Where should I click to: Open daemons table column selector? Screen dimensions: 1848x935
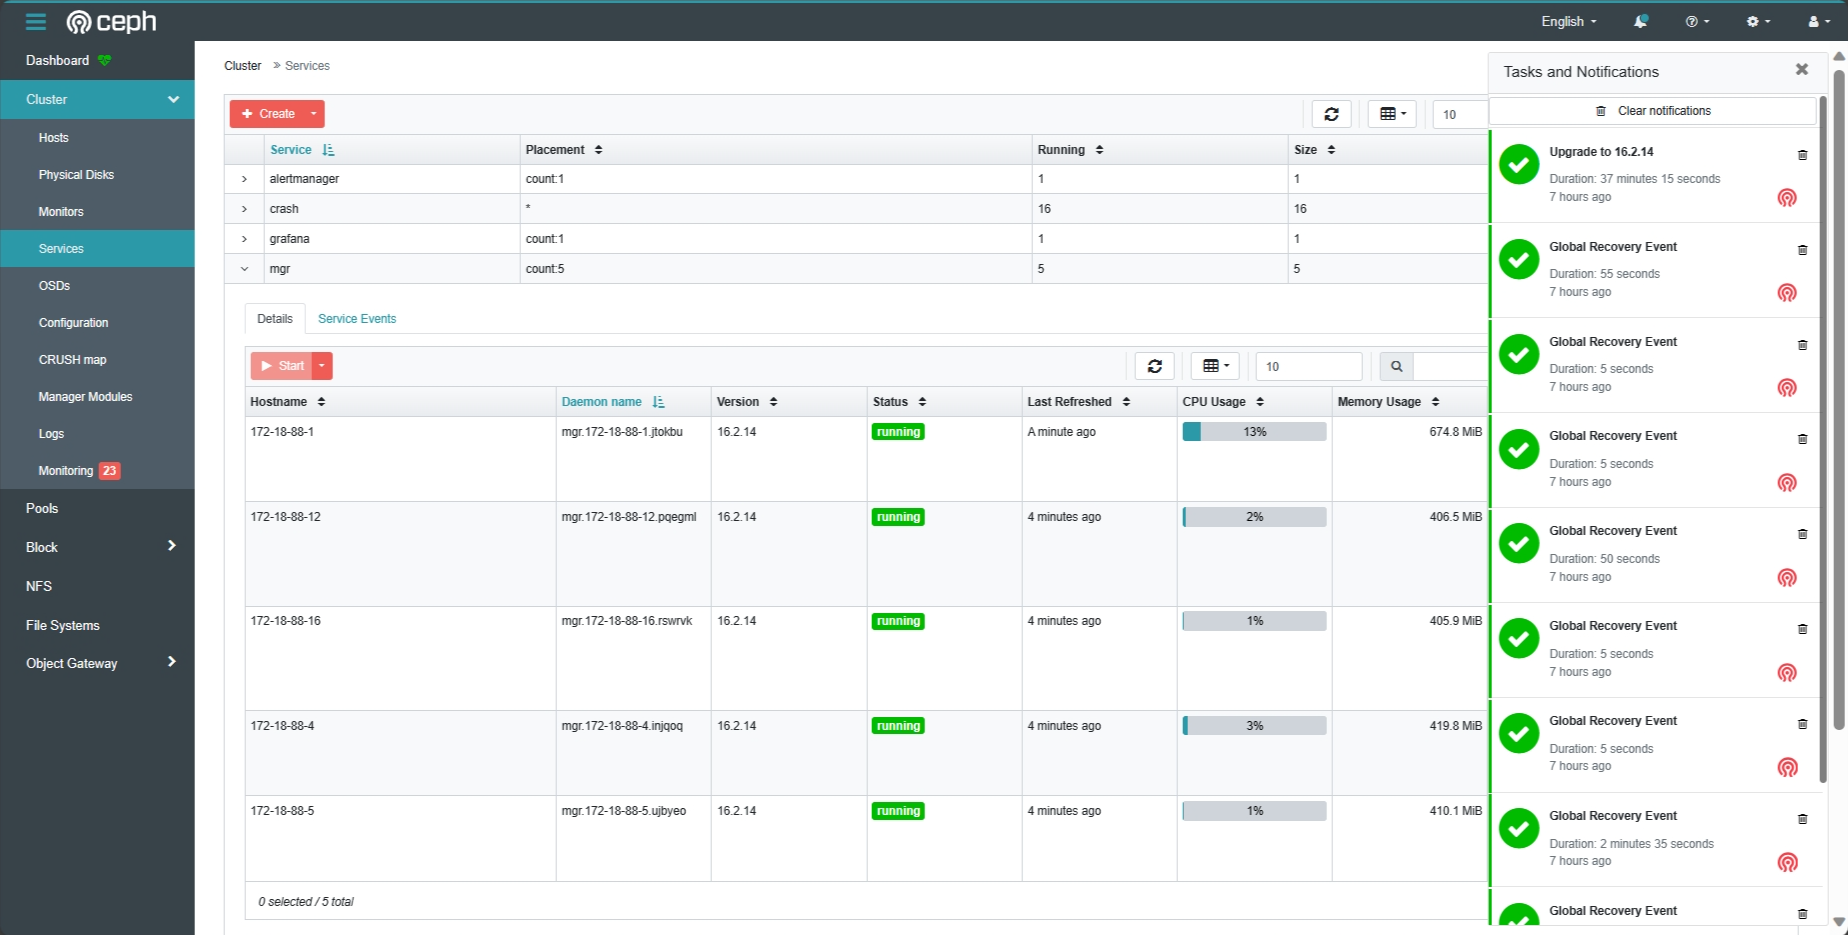pos(1215,366)
